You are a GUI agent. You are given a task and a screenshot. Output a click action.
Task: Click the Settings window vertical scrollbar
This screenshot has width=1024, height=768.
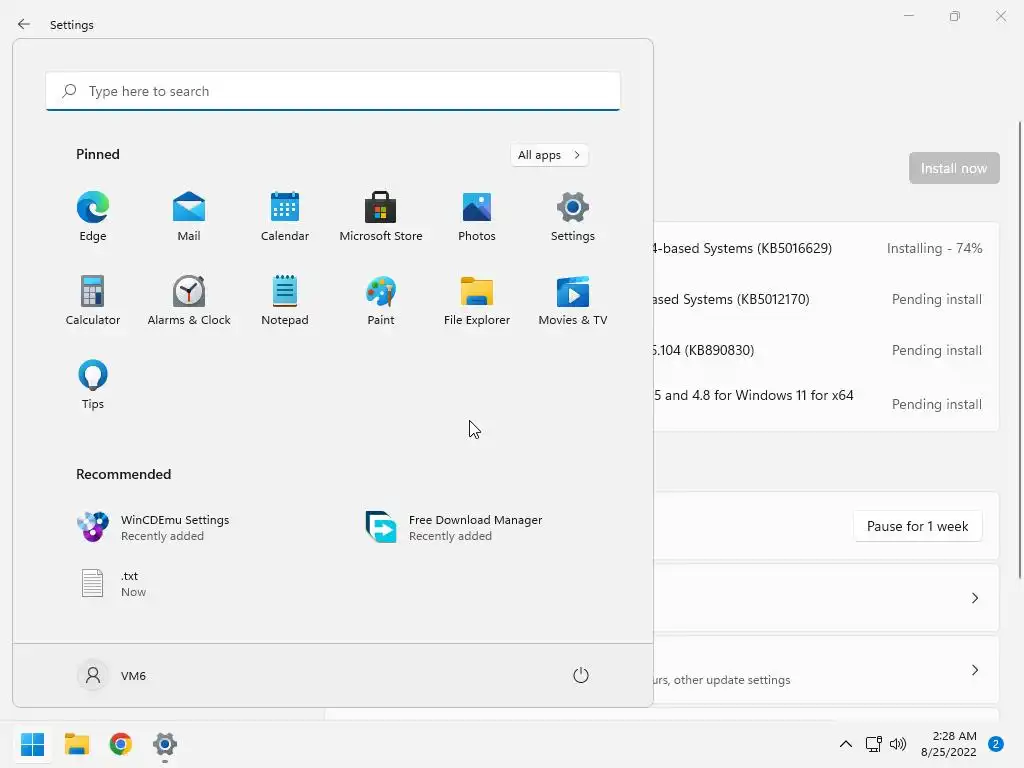click(1019, 349)
